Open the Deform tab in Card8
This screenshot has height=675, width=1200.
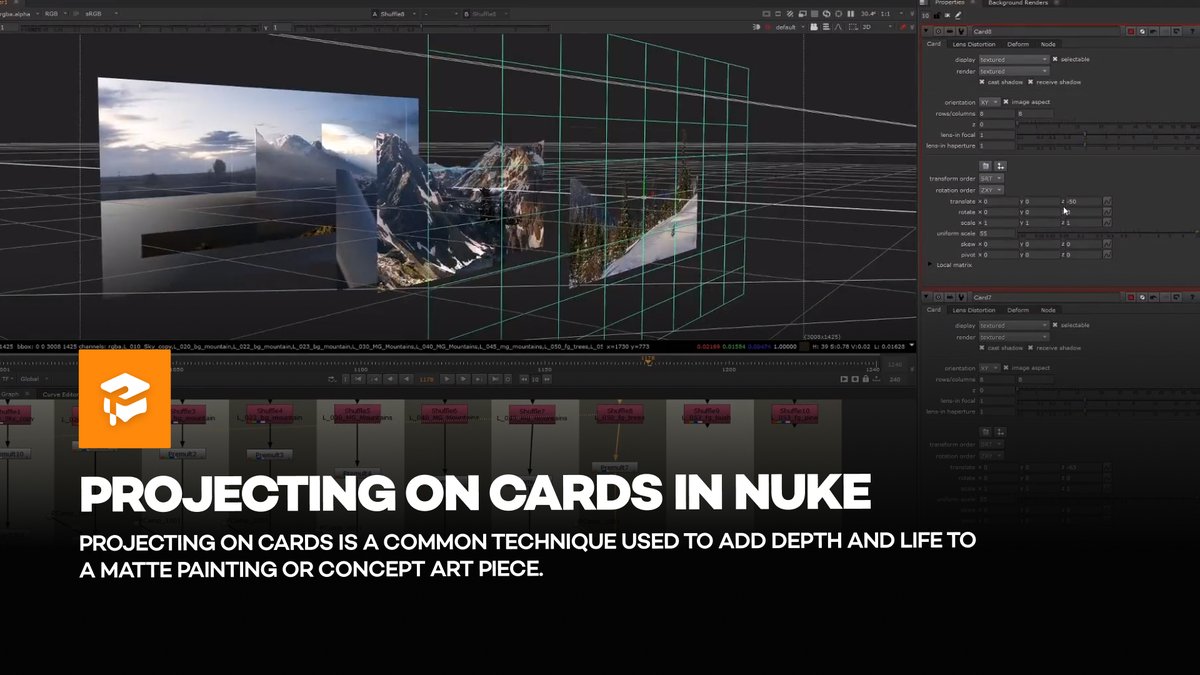[x=1018, y=44]
